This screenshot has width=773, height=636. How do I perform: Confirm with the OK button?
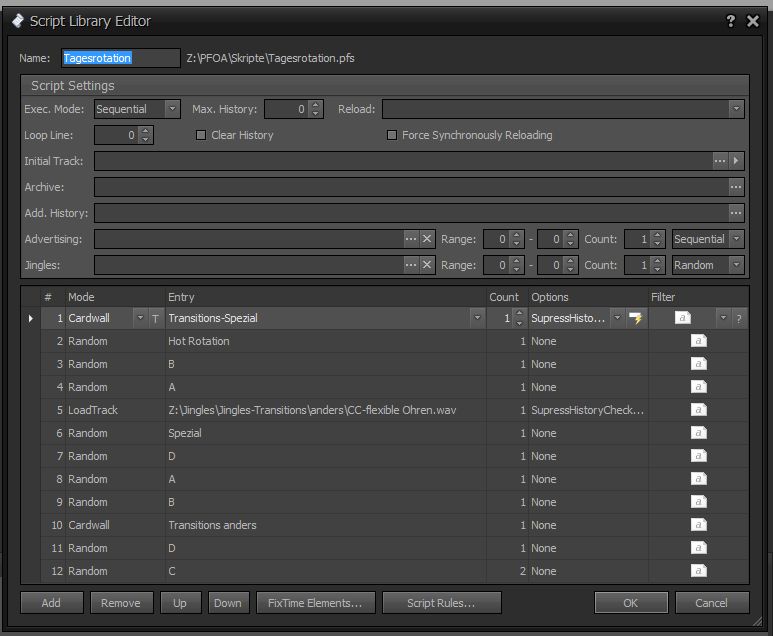click(631, 603)
